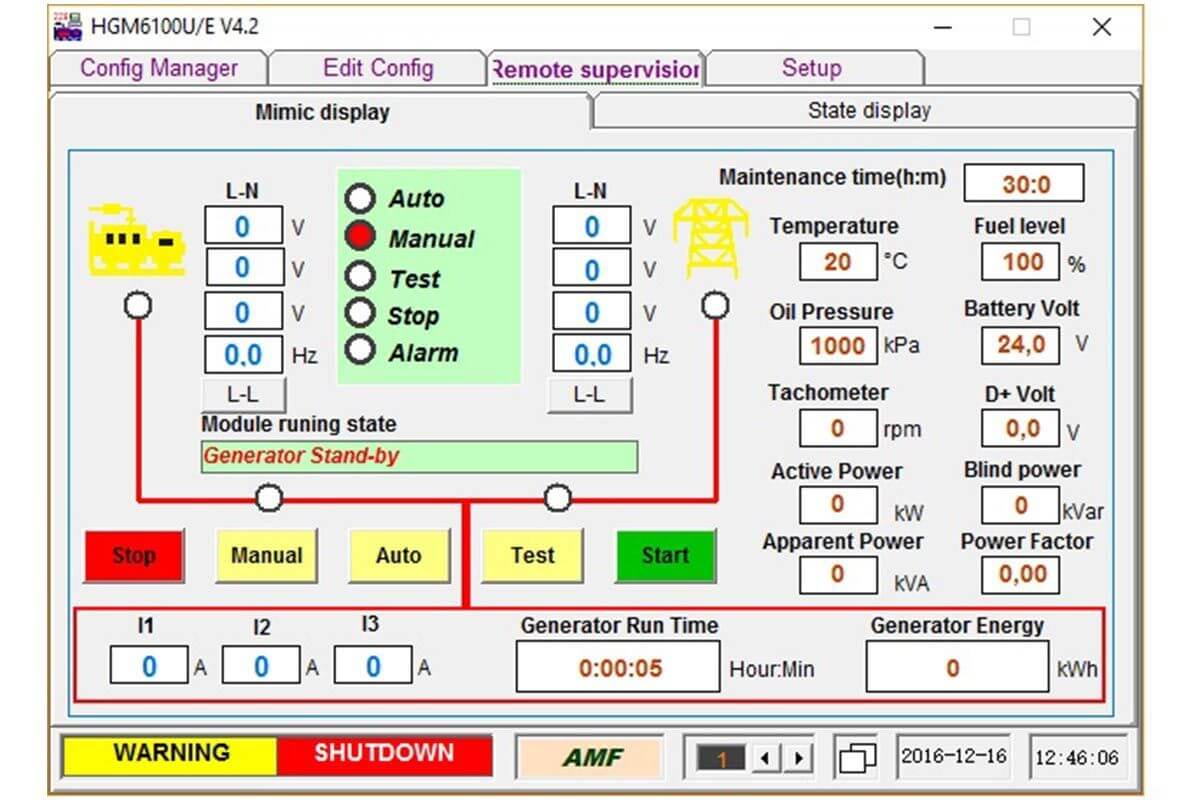Click the Maintenance time value field
Viewport: 1198px width, 800px height.
pyautogui.click(x=1024, y=184)
